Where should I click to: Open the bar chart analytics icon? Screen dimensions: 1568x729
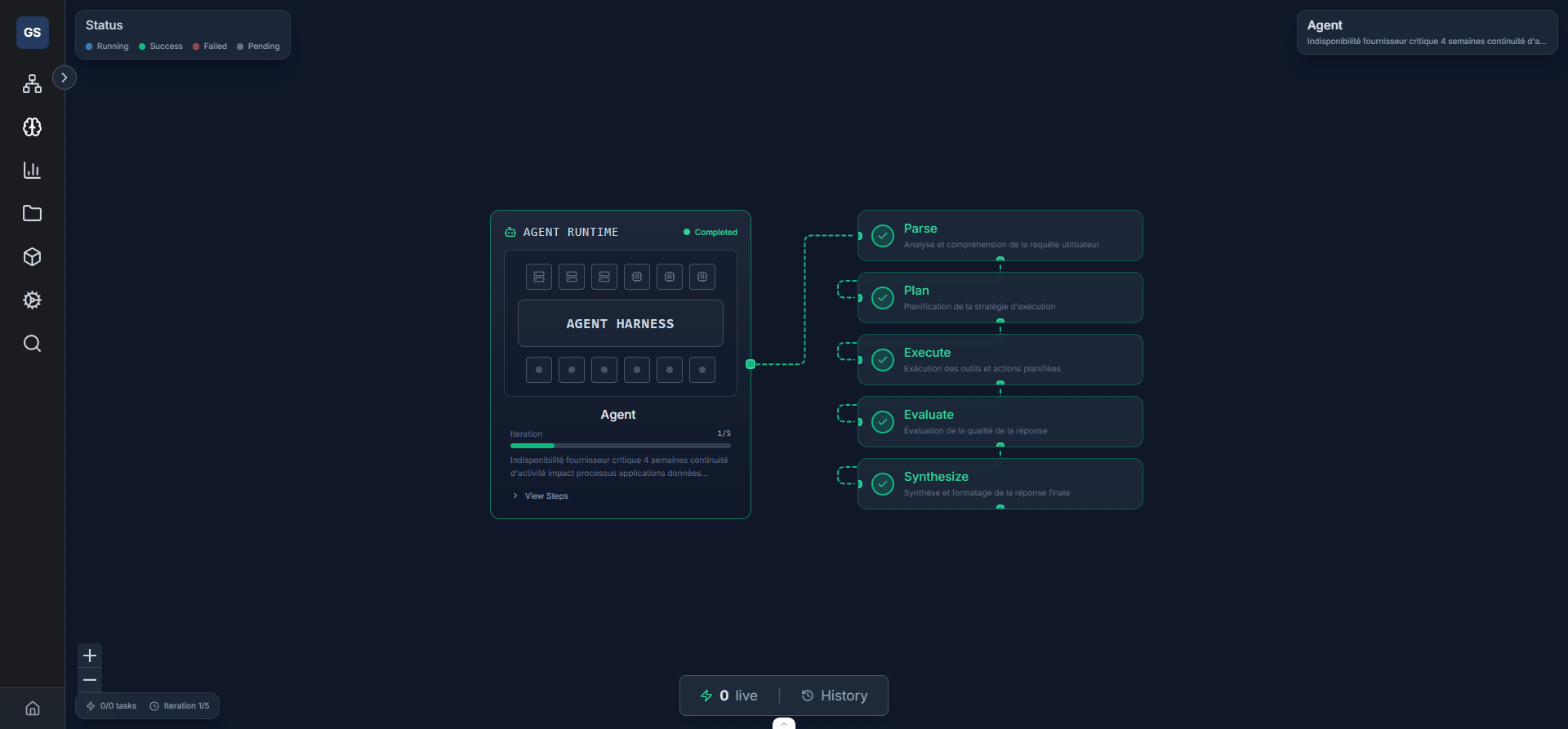point(32,170)
